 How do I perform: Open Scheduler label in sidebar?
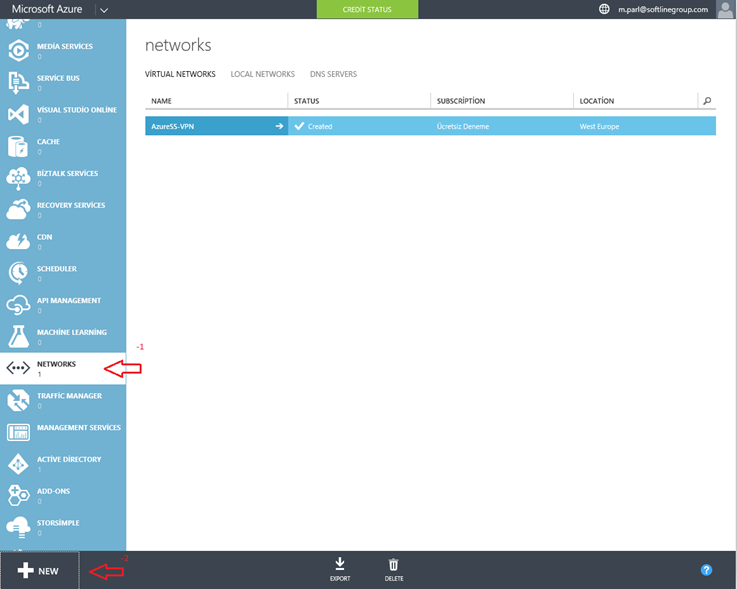[57, 268]
